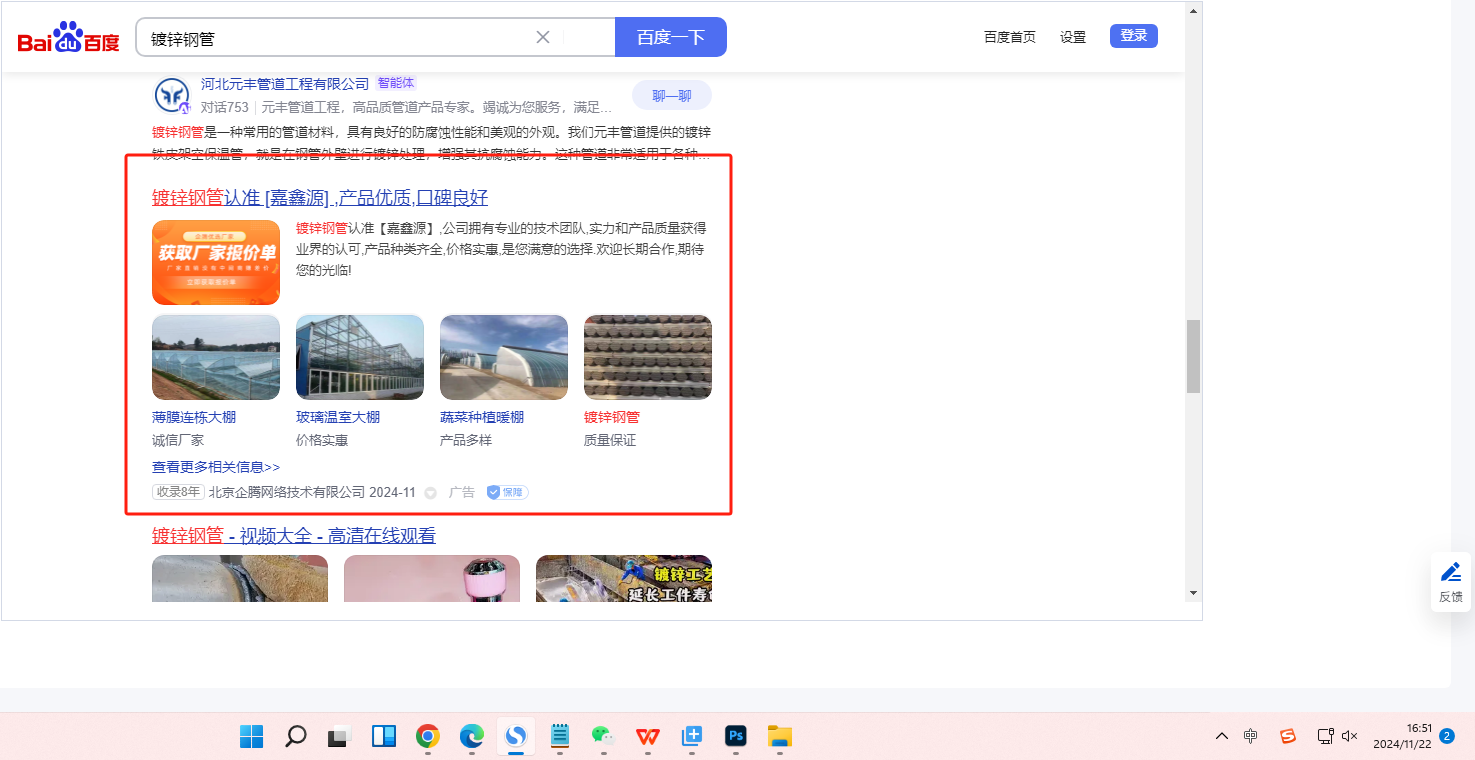1475x760 pixels.
Task: Click the 镀锌工艺 video thumbnail
Action: [624, 578]
